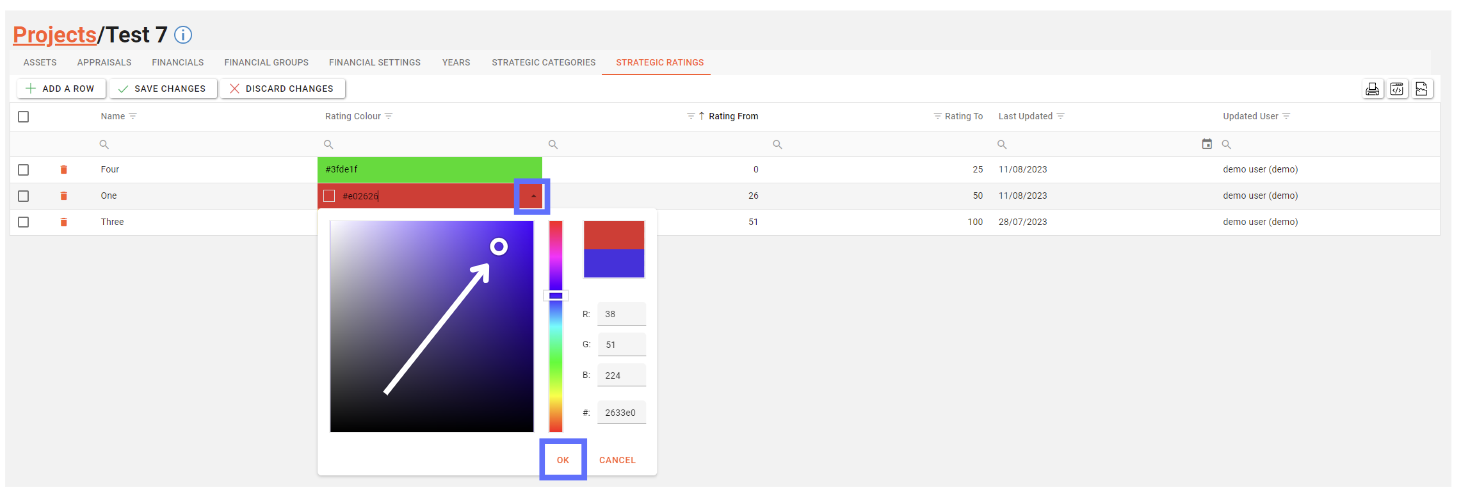Viewport: 1460px width, 495px height.
Task: Click the code export icon button
Action: 1398,89
